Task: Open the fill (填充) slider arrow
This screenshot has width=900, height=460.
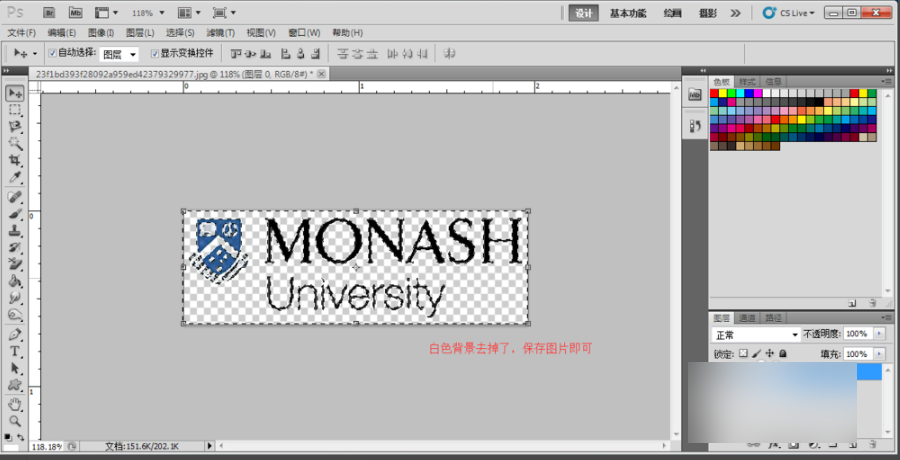Action: point(879,354)
